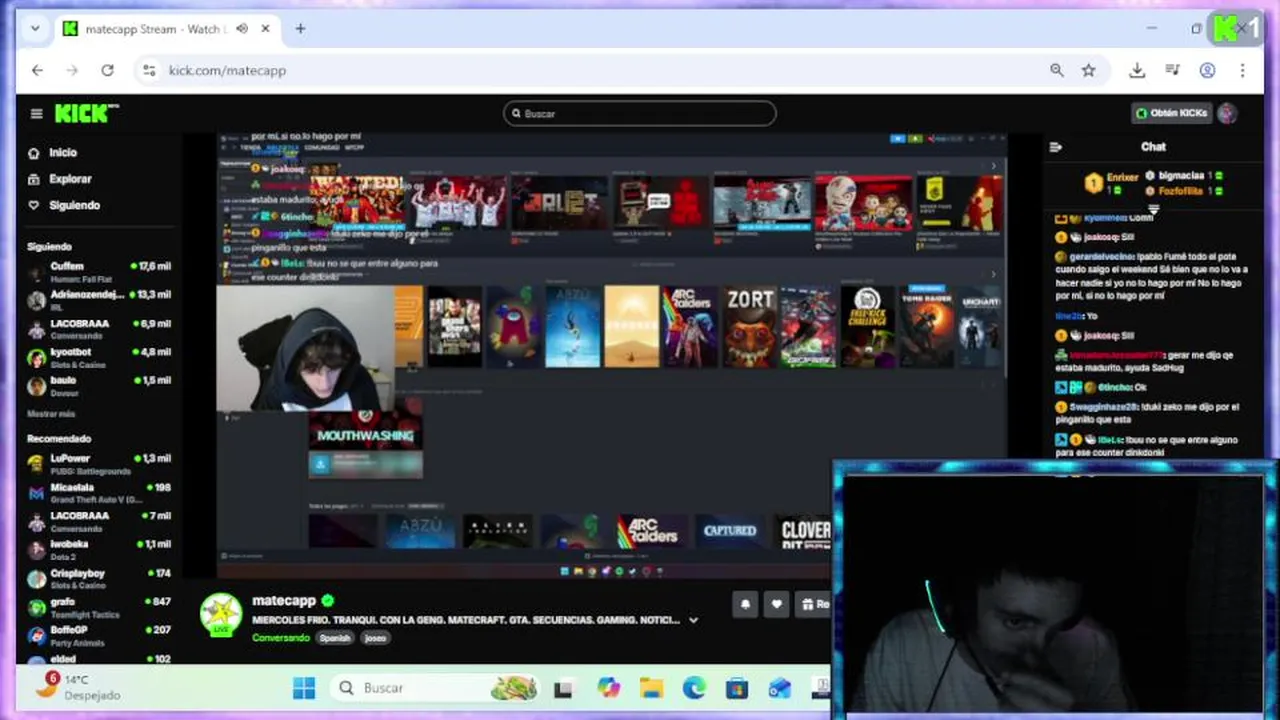1280x720 pixels.
Task: Open File Explorer from the taskbar
Action: tap(652, 688)
